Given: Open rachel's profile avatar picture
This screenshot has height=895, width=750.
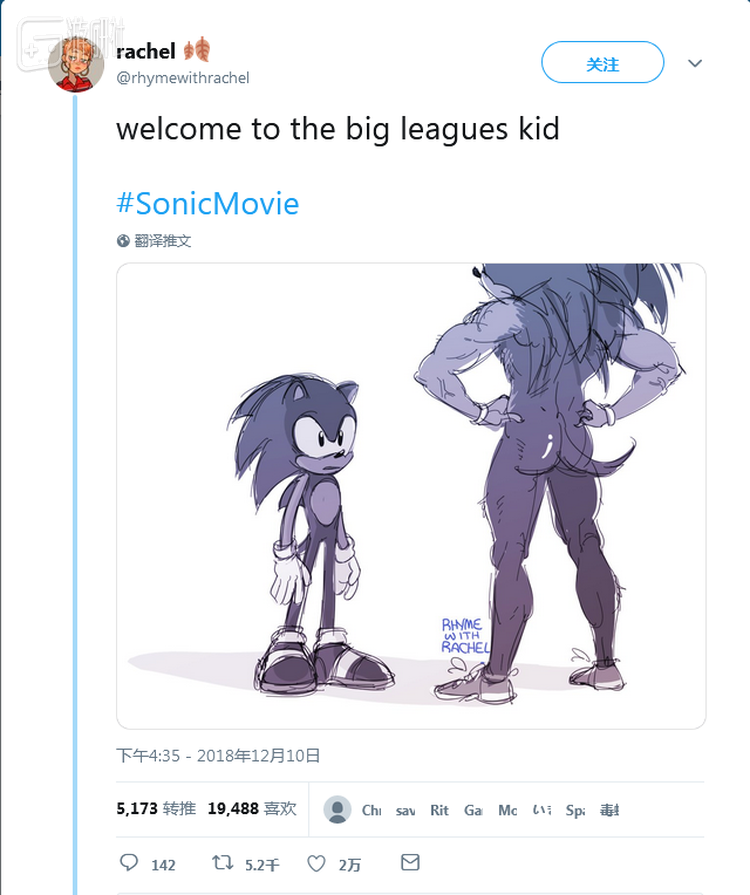Looking at the screenshot, I should (x=76, y=64).
